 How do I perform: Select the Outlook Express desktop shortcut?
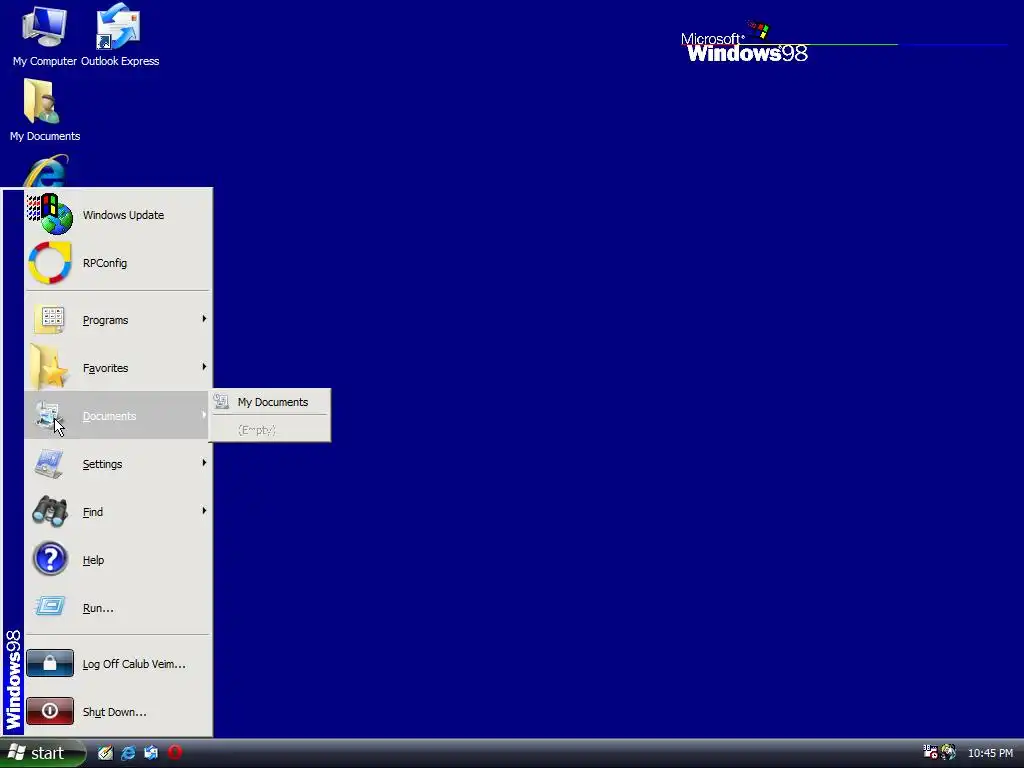tap(120, 36)
